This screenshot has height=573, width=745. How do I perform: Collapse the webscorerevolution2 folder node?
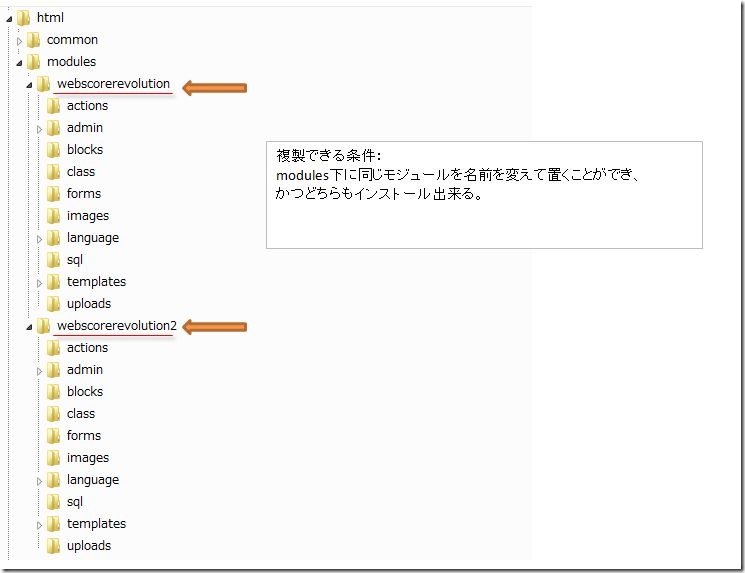tap(29, 327)
